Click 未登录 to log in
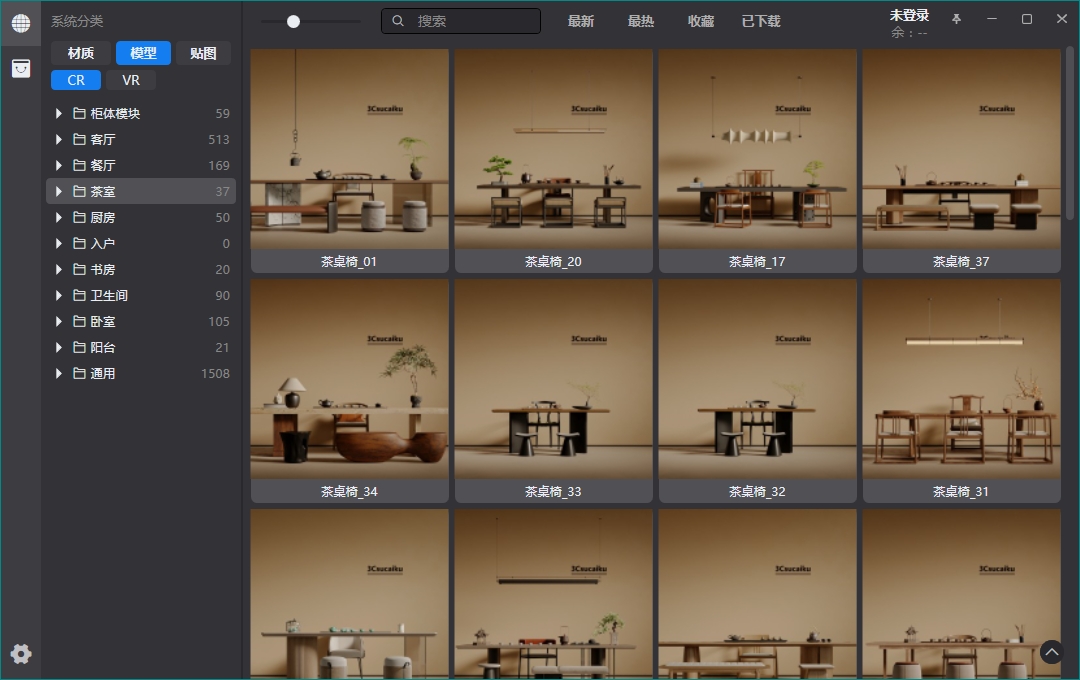The width and height of the screenshot is (1080, 680). pyautogui.click(x=909, y=15)
